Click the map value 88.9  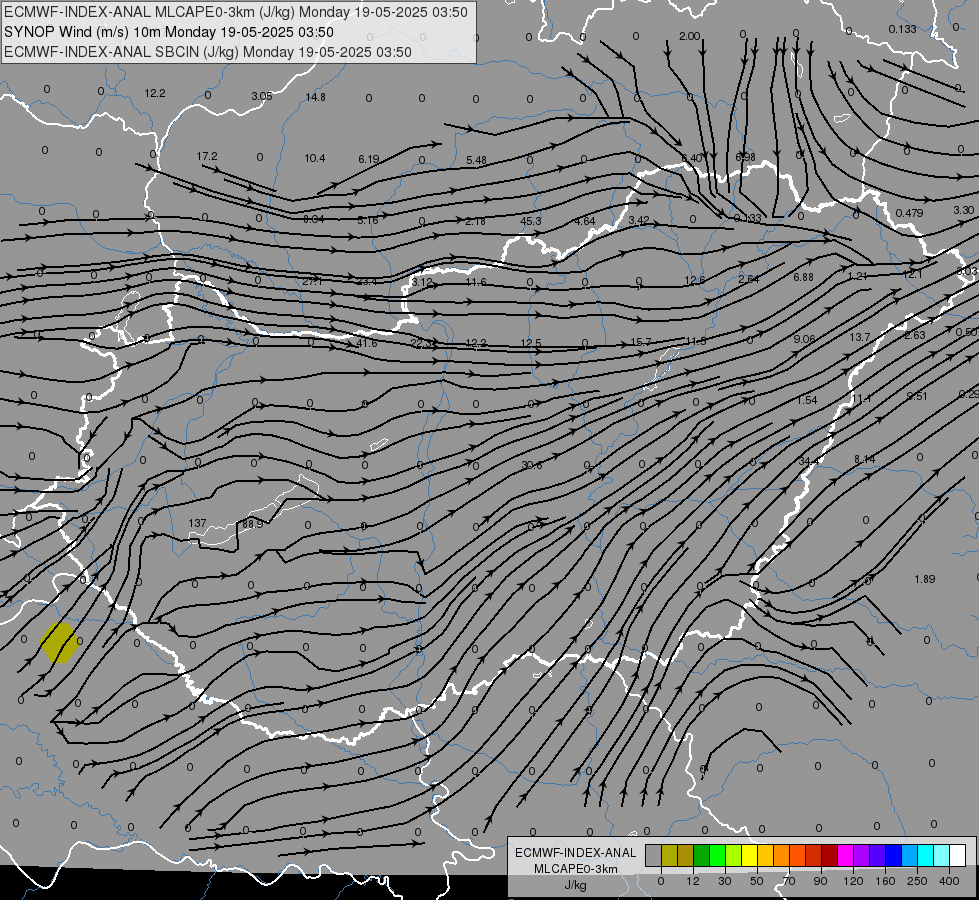coord(252,524)
